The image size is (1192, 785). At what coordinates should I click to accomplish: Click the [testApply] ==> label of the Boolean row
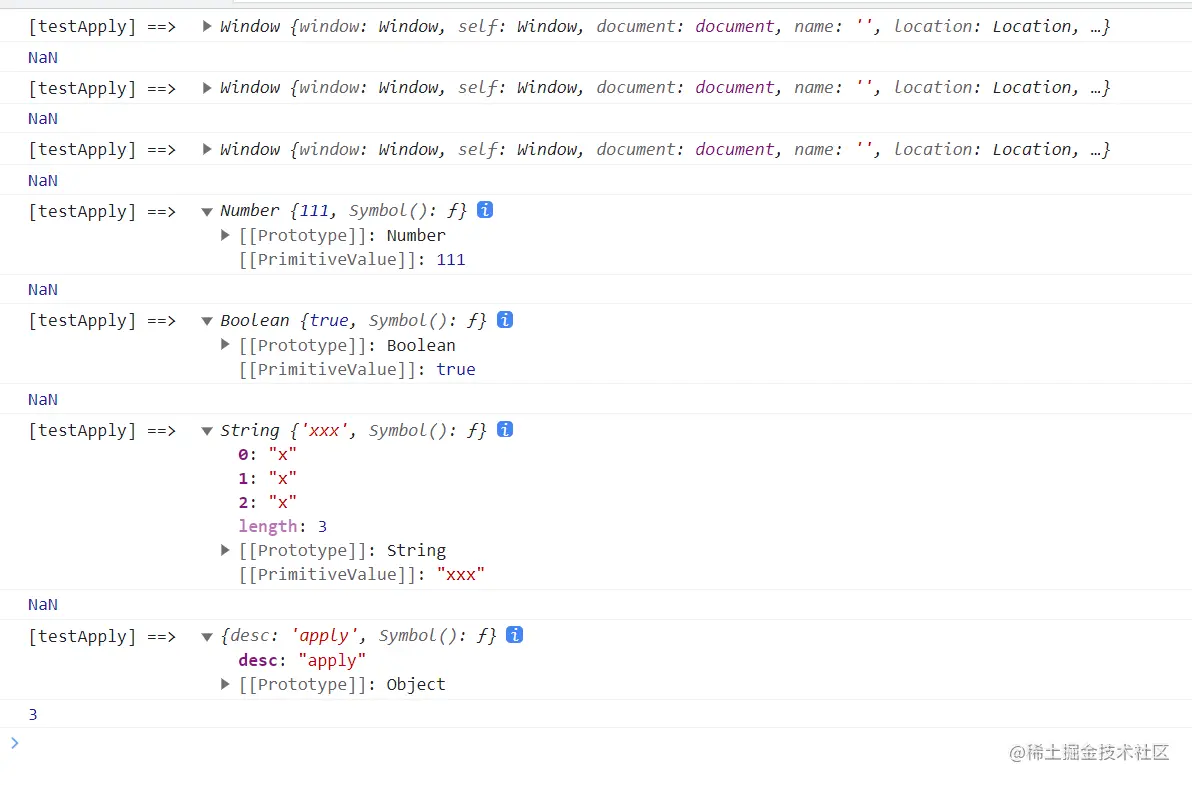[x=102, y=321]
